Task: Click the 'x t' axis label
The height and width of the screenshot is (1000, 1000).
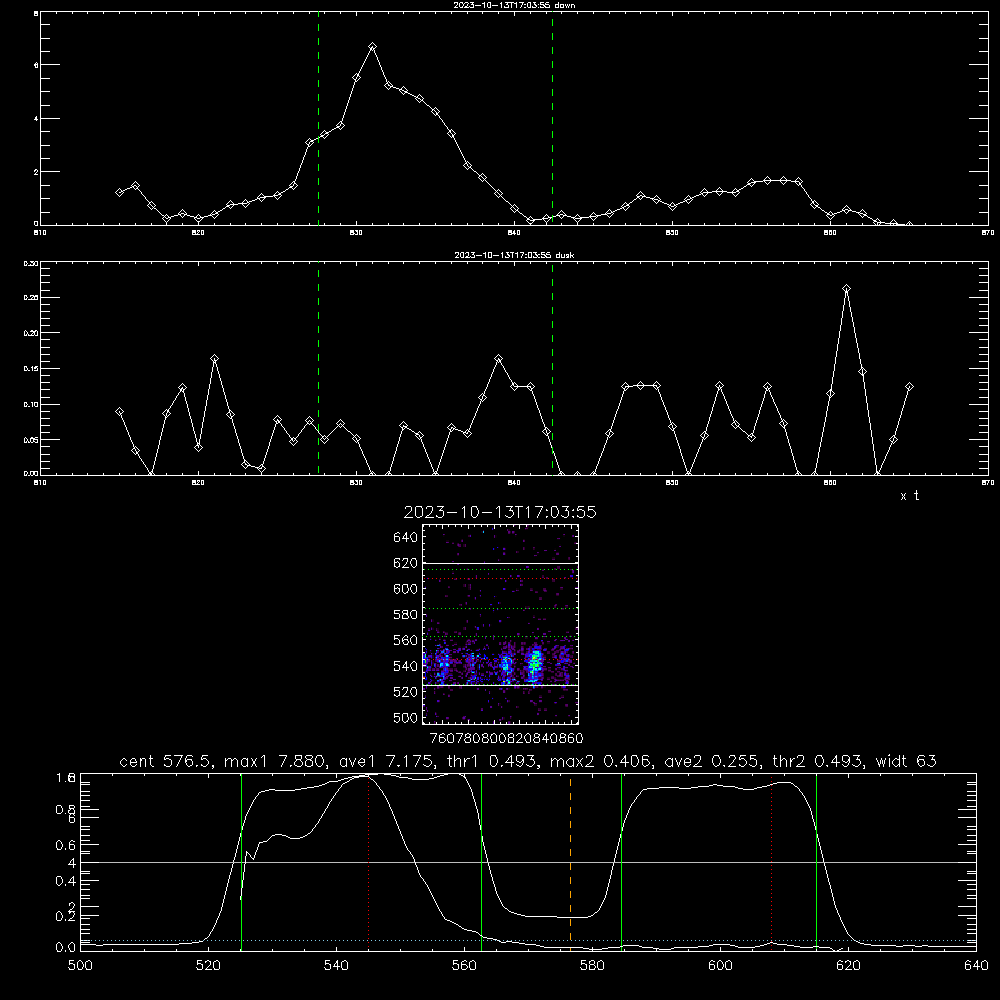Action: click(x=909, y=496)
